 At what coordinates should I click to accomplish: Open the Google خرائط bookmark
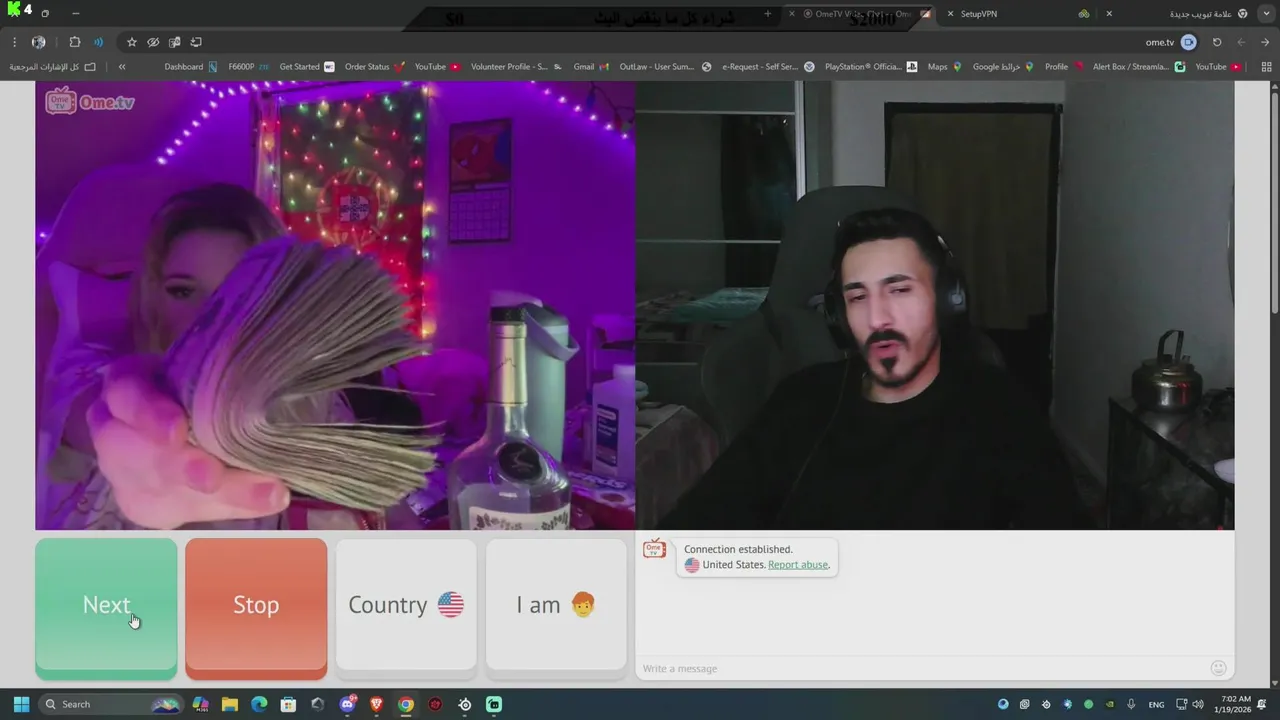coord(1003,67)
